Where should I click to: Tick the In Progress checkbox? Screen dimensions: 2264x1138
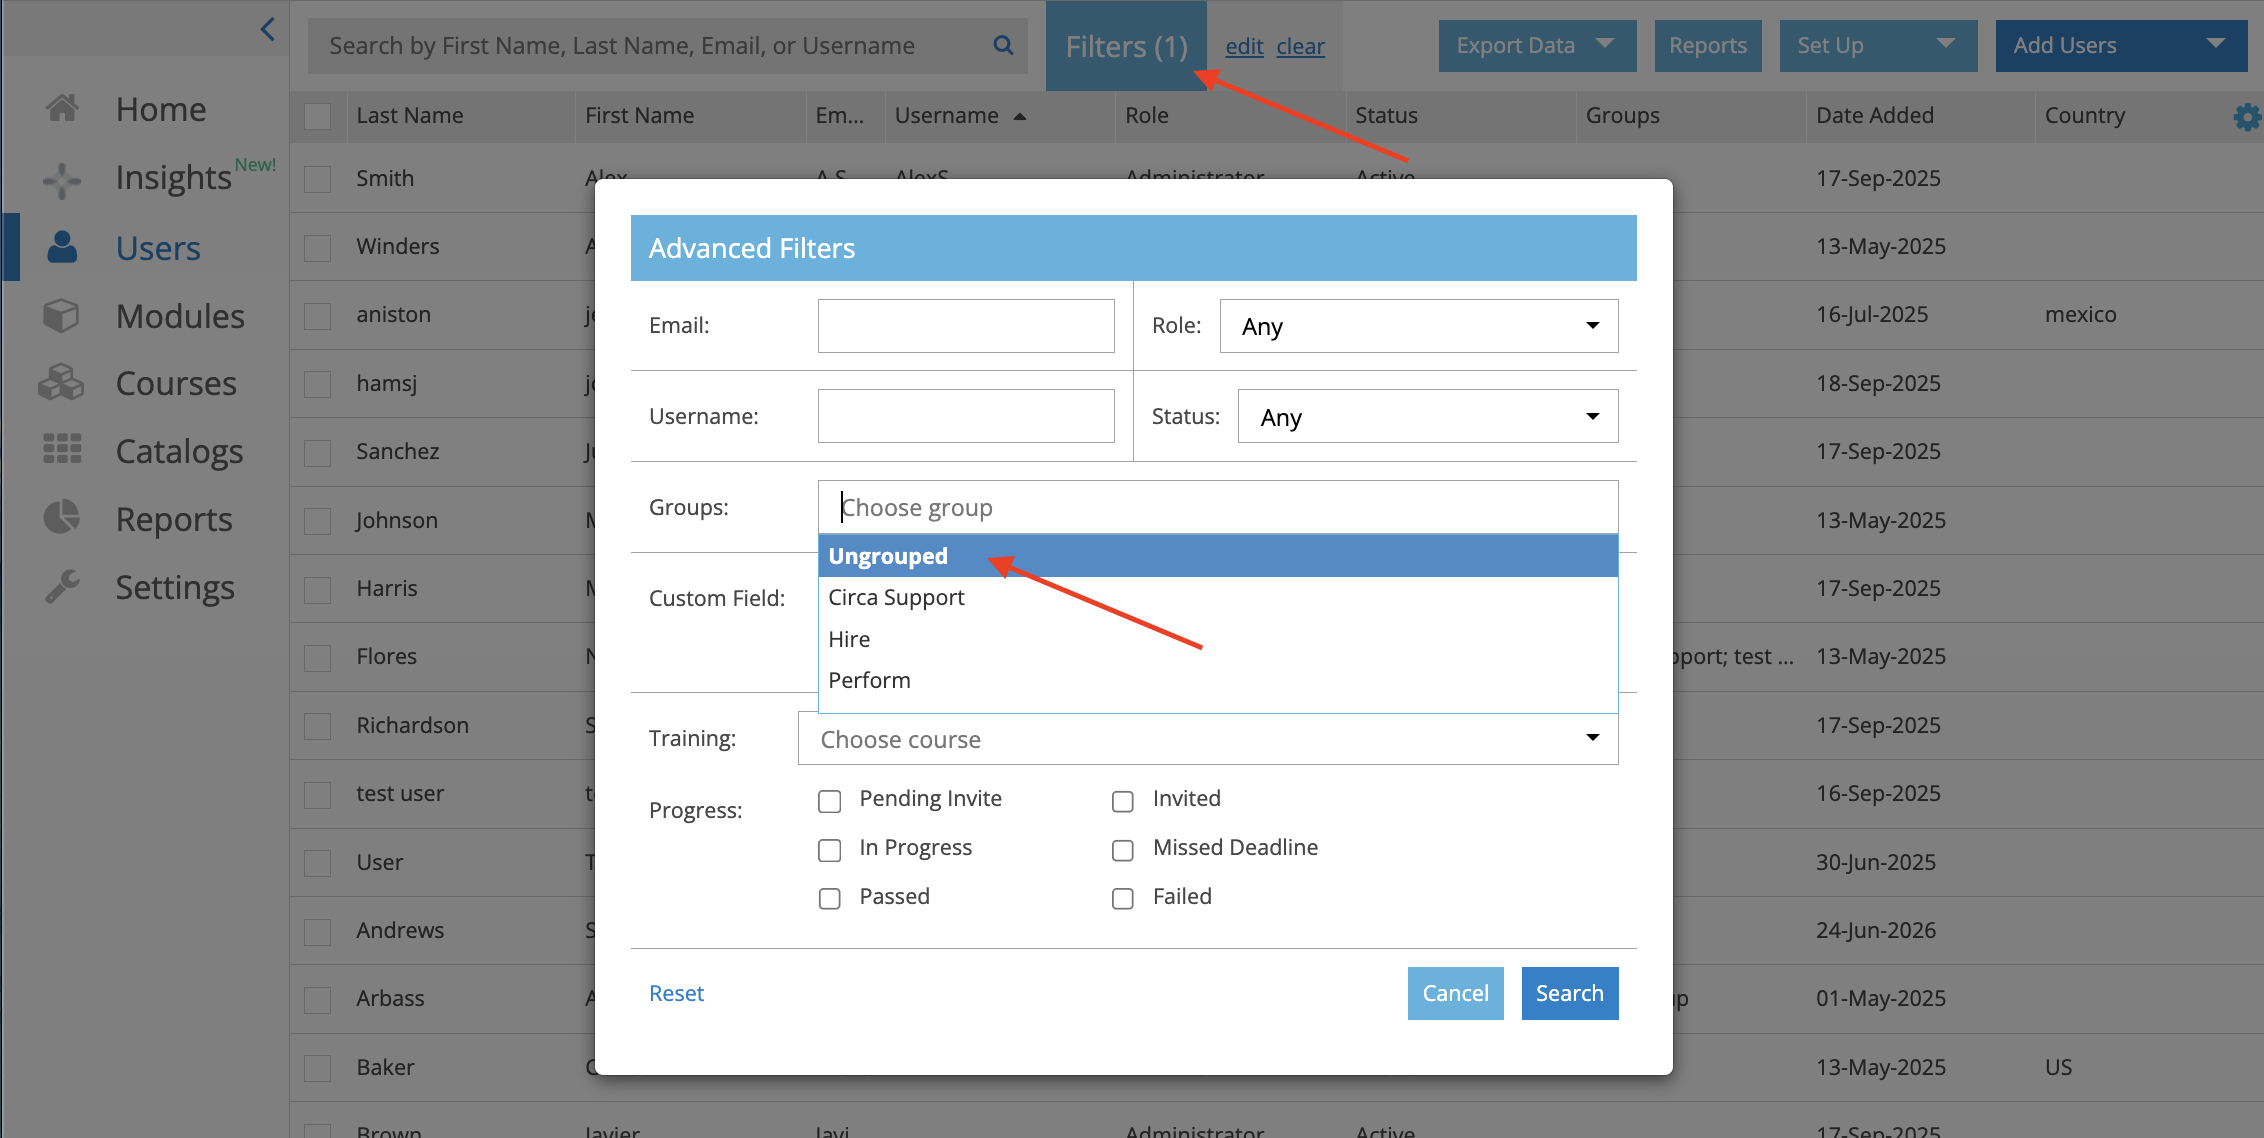[x=830, y=850]
